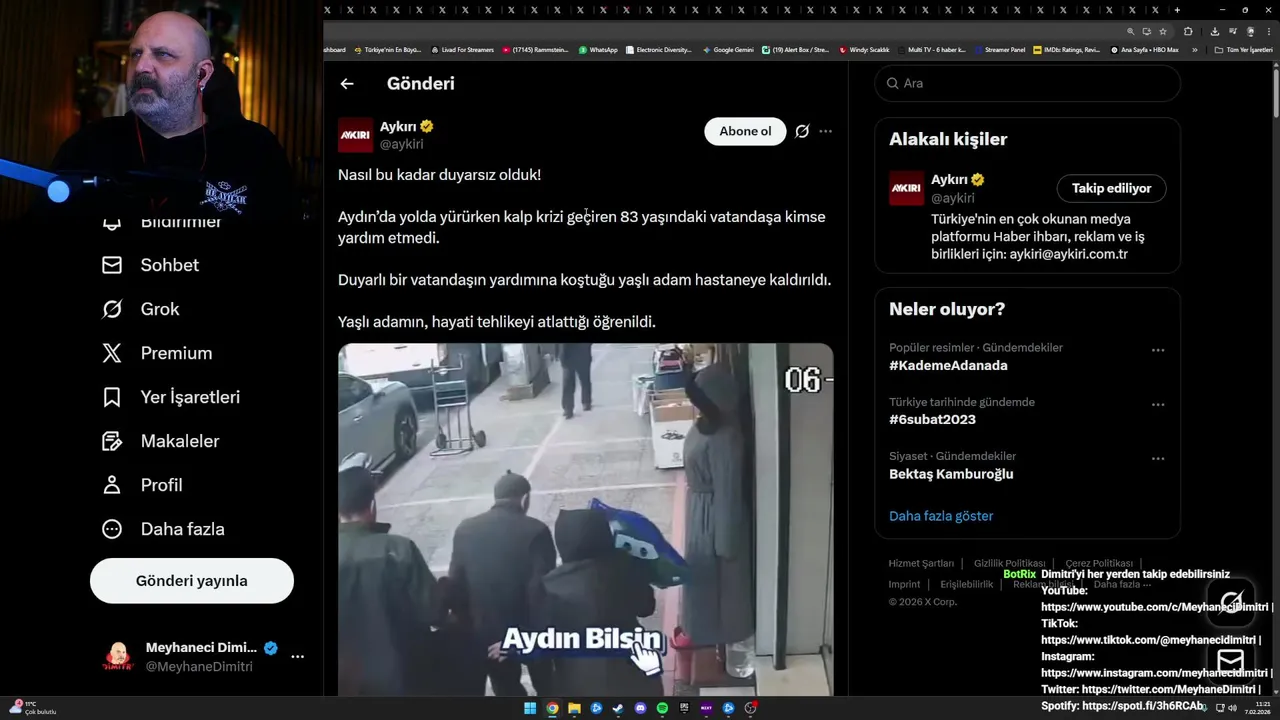Screen dimensions: 1280x720
Task: Open browser extensions puzzle icon
Action: (1188, 31)
